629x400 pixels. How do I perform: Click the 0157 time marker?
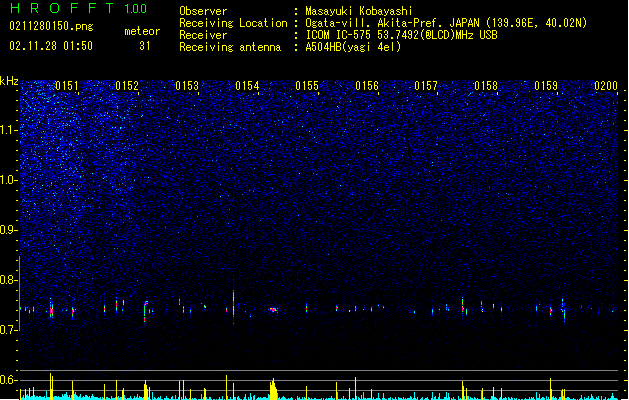[426, 86]
